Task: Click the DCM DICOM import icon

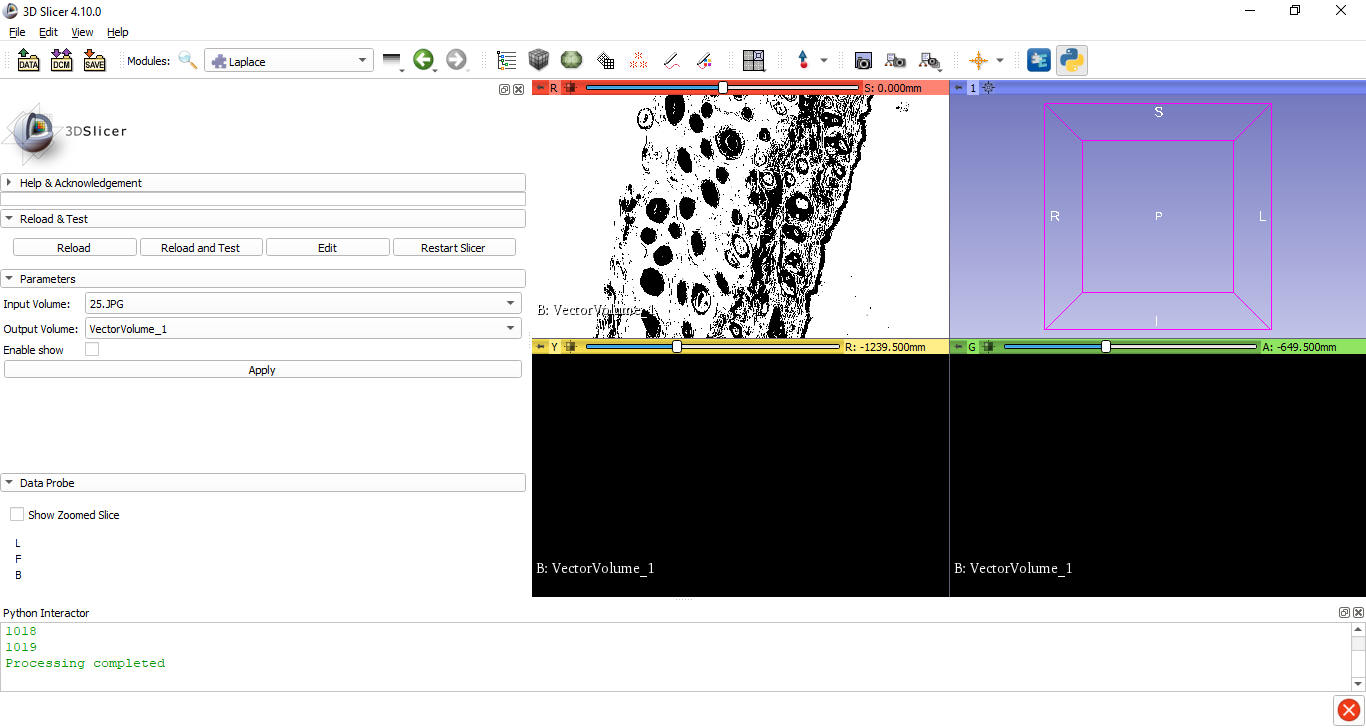Action: 61,61
